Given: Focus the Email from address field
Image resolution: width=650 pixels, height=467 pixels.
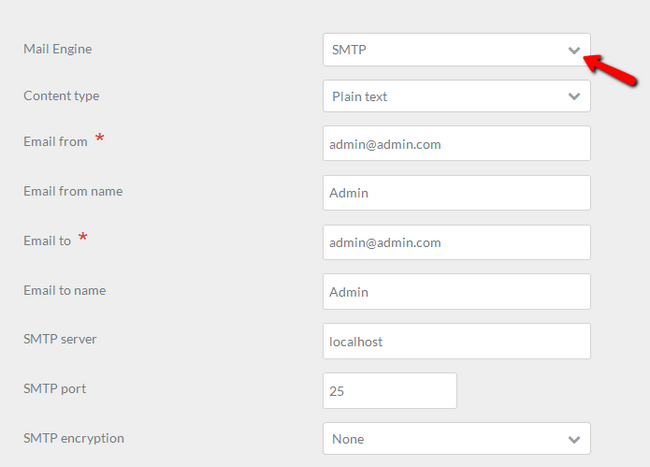Looking at the screenshot, I should (x=456, y=144).
